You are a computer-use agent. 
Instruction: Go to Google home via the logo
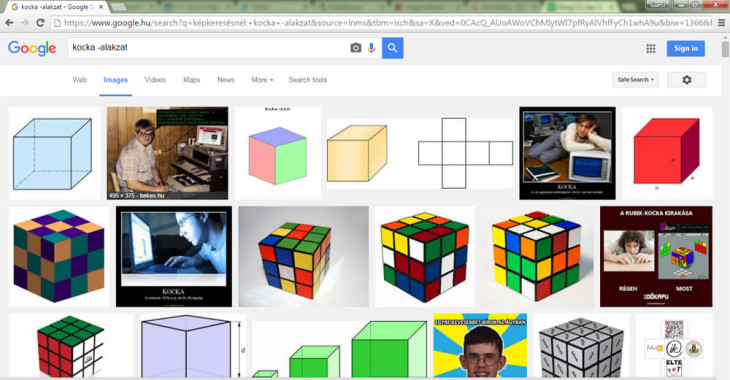(x=32, y=48)
